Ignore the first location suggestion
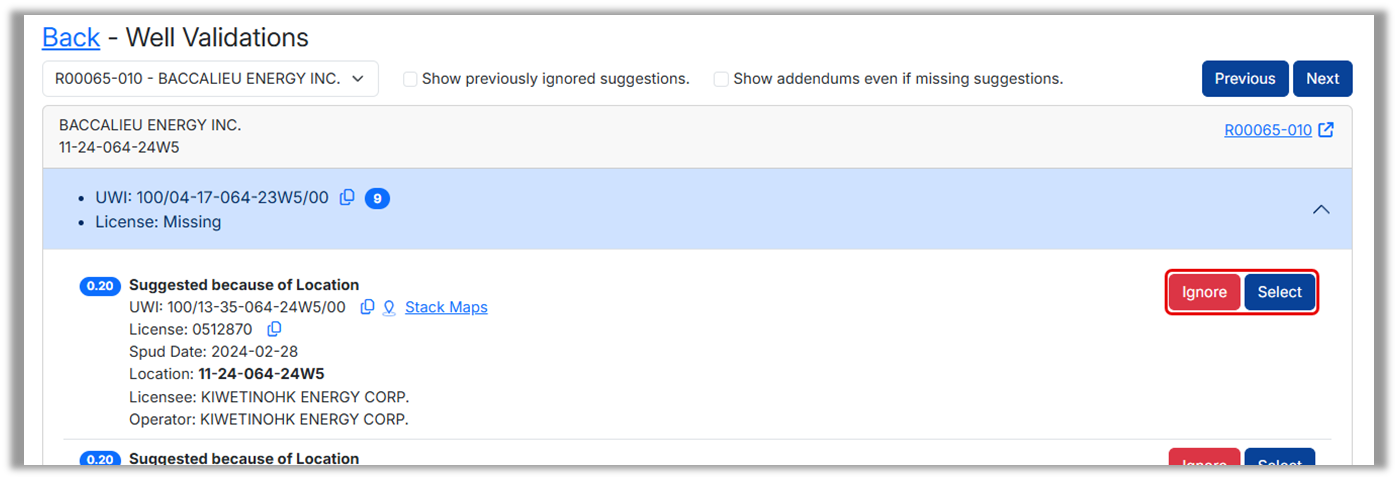Viewport: 1398px width, 480px height. (x=1204, y=292)
